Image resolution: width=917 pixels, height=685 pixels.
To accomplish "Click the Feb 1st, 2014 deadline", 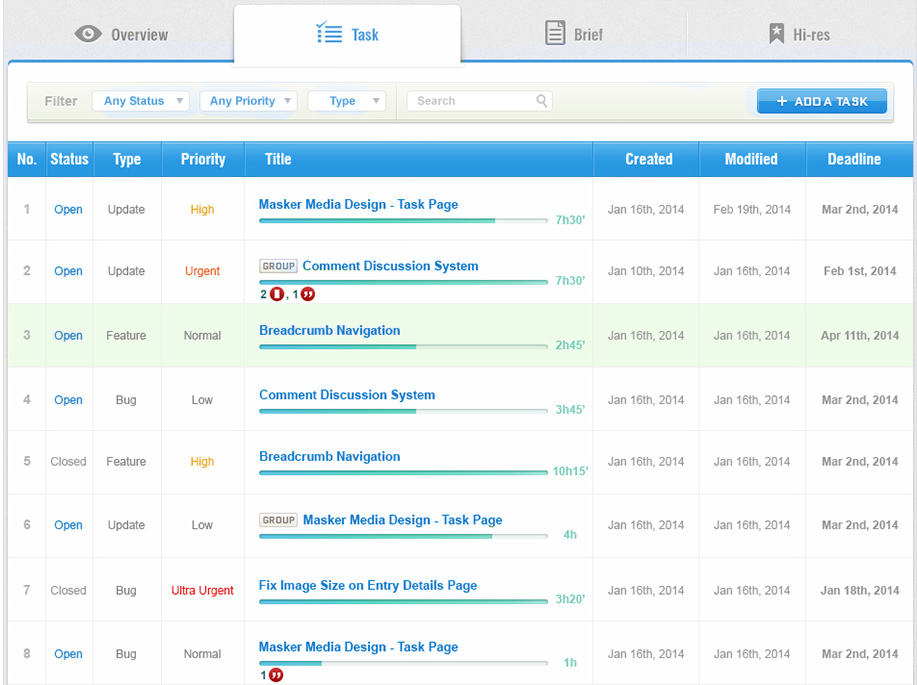I will tap(860, 271).
